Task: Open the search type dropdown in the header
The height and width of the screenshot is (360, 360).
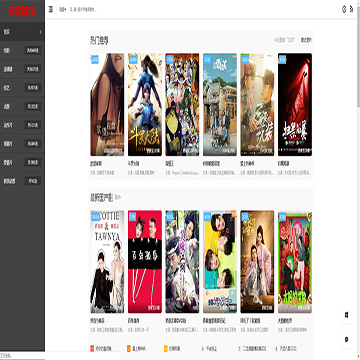Action: click(62, 9)
